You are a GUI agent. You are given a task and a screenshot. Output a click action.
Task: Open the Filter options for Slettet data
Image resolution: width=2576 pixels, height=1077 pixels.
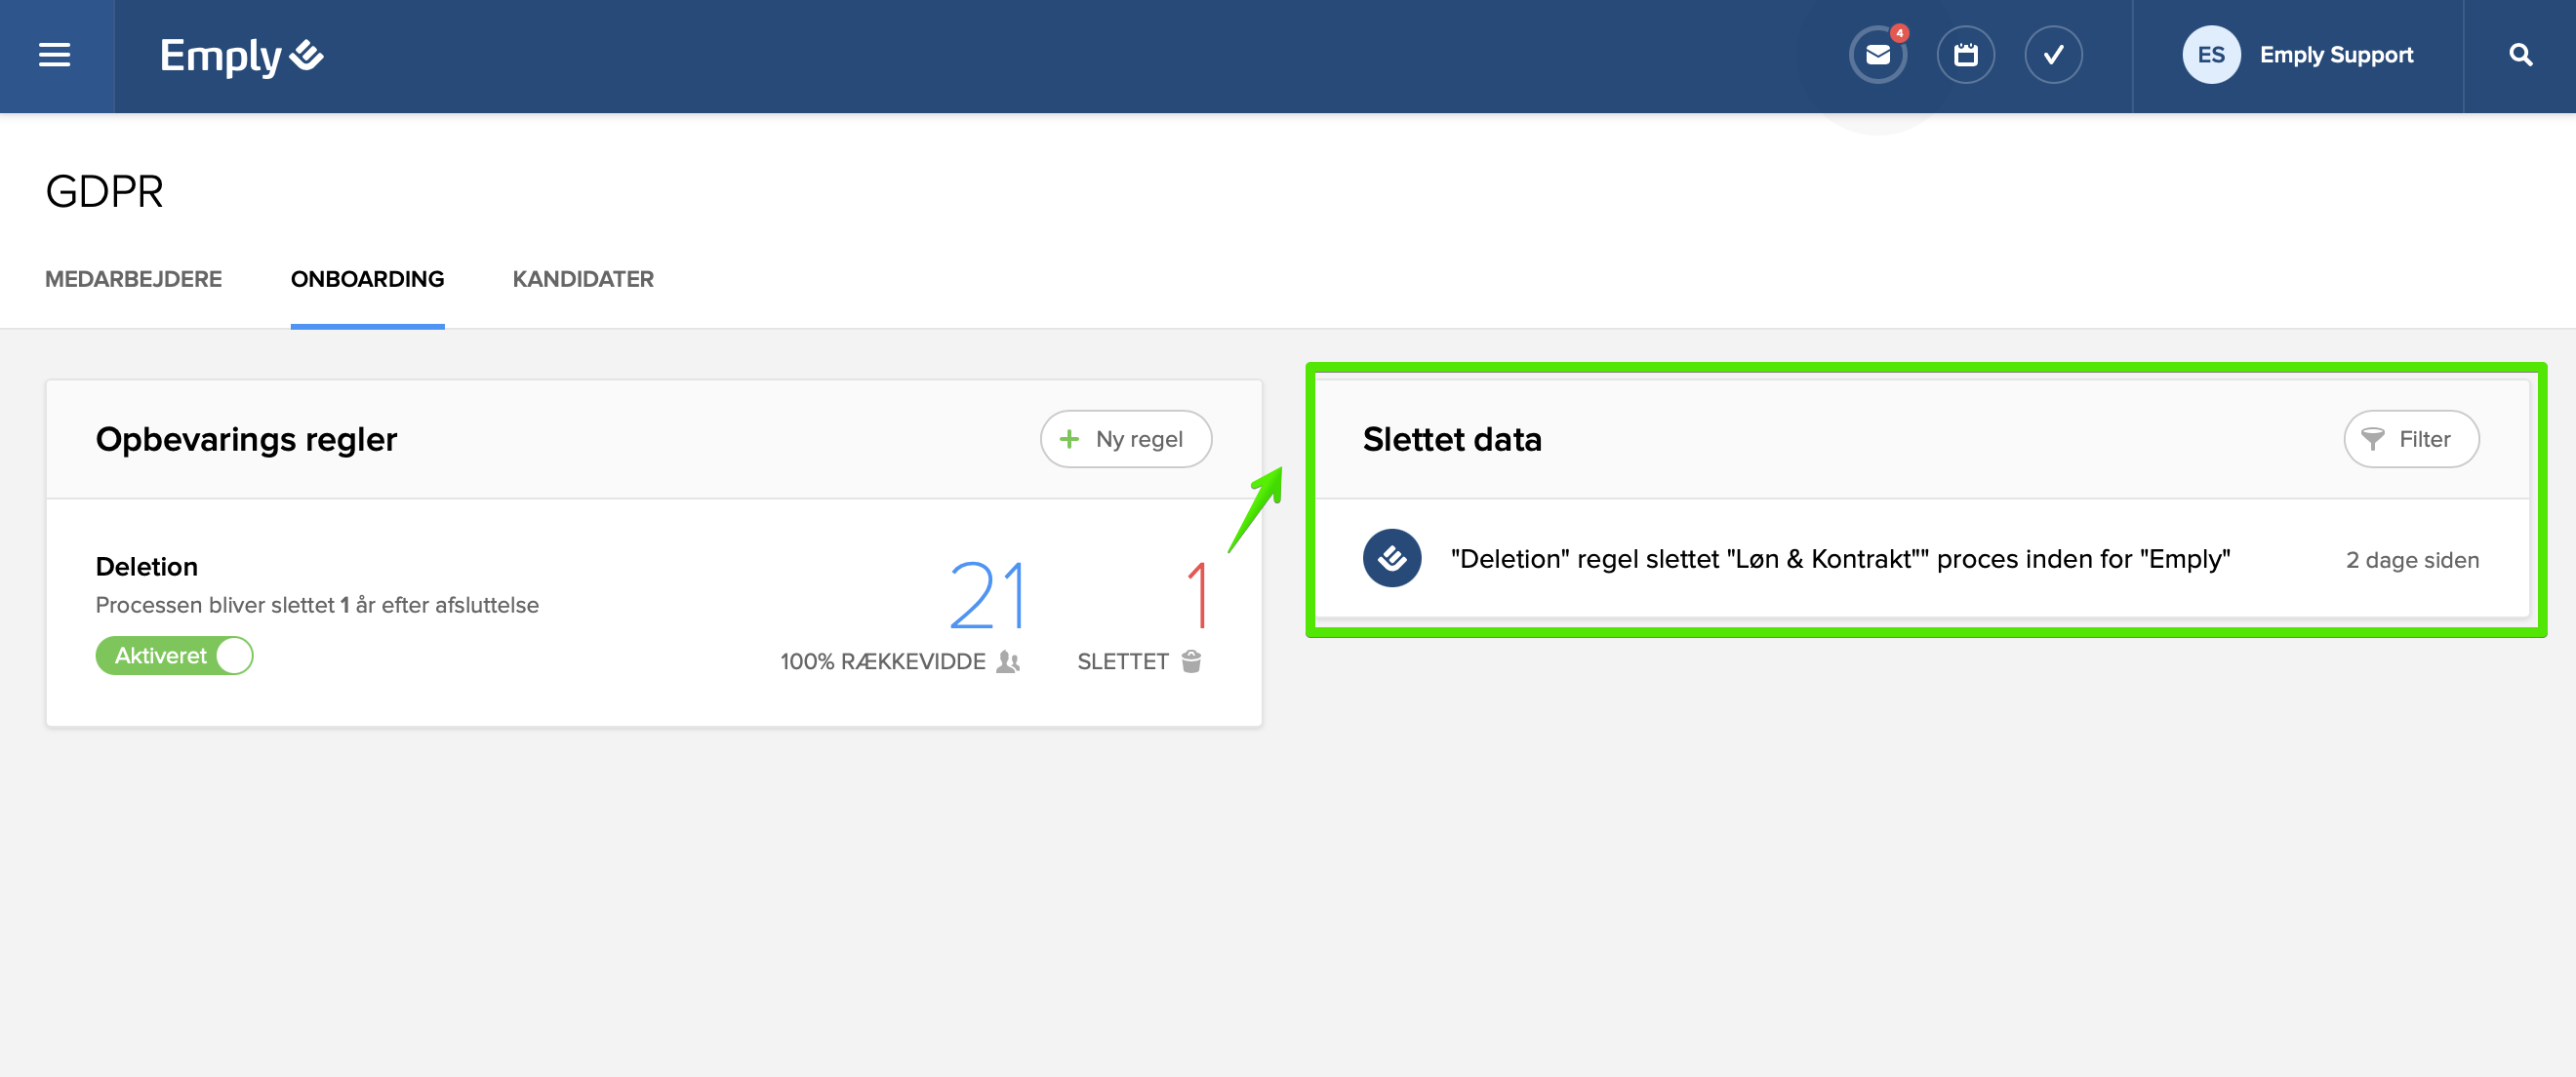(2410, 439)
